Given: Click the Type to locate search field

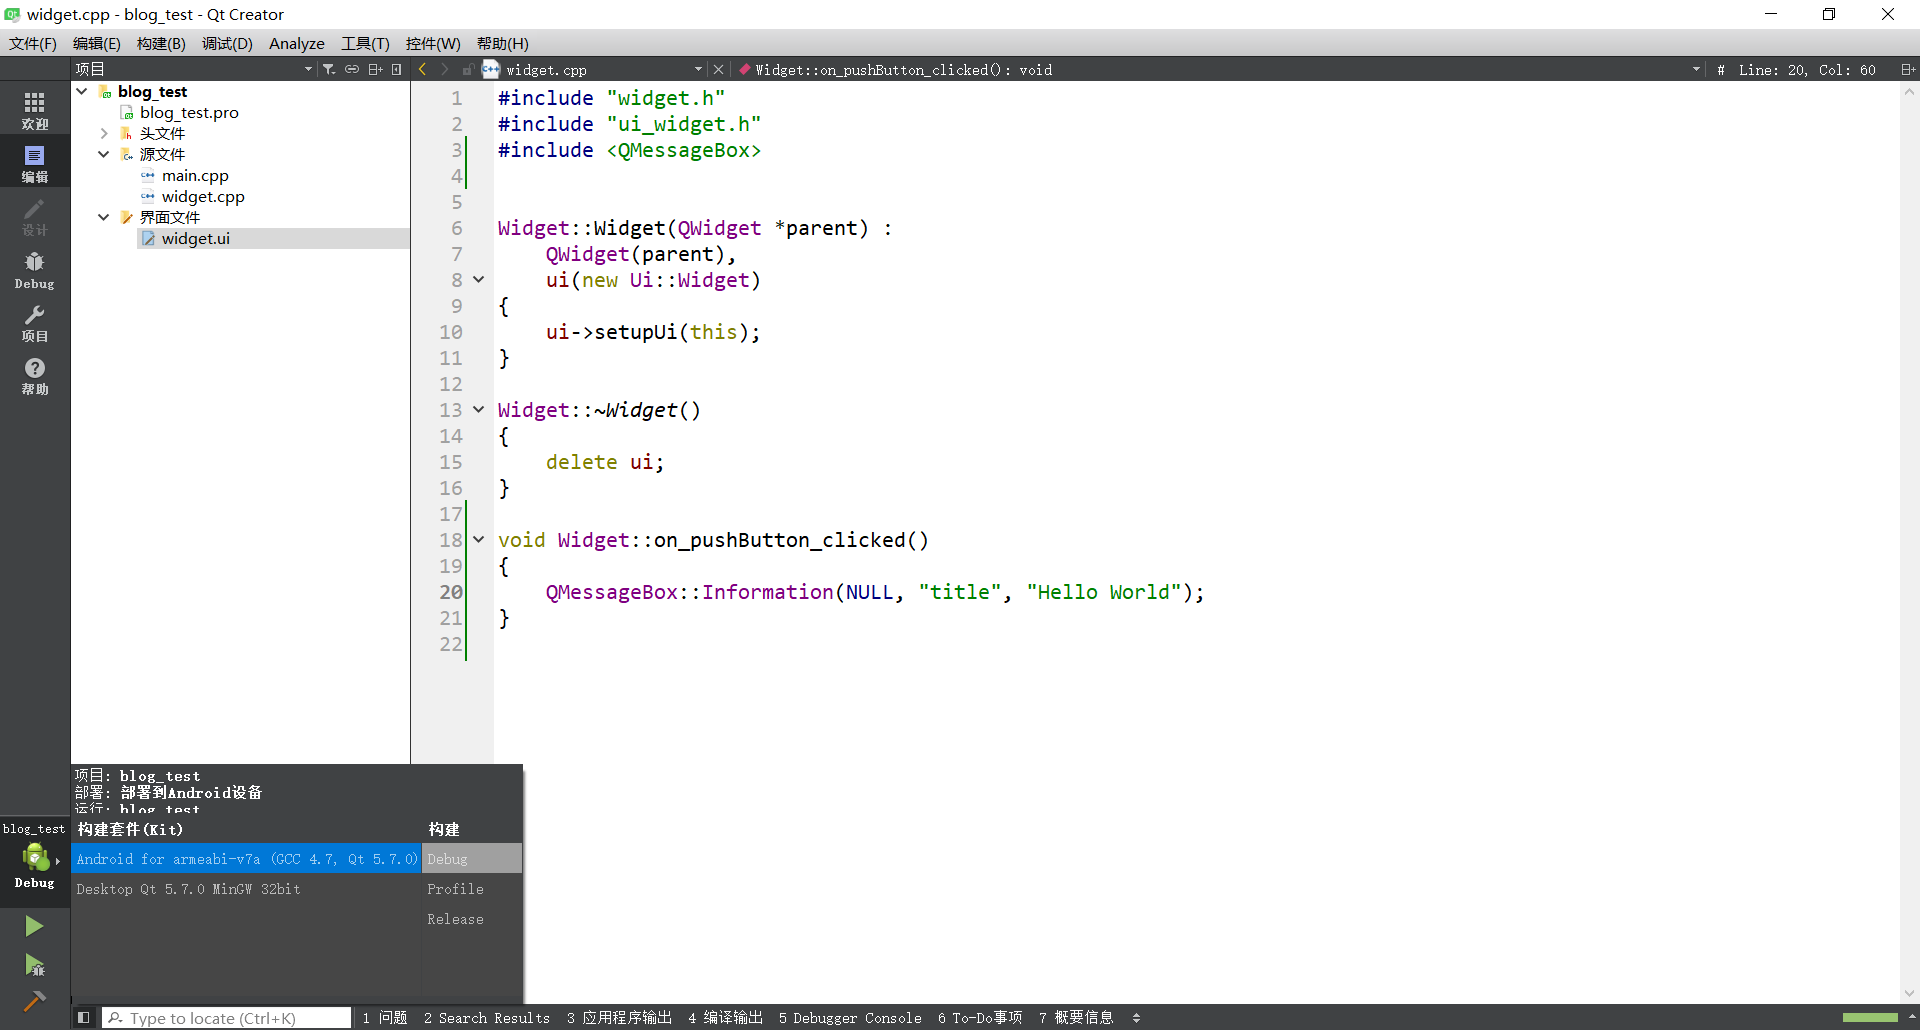Looking at the screenshot, I should [x=227, y=1017].
